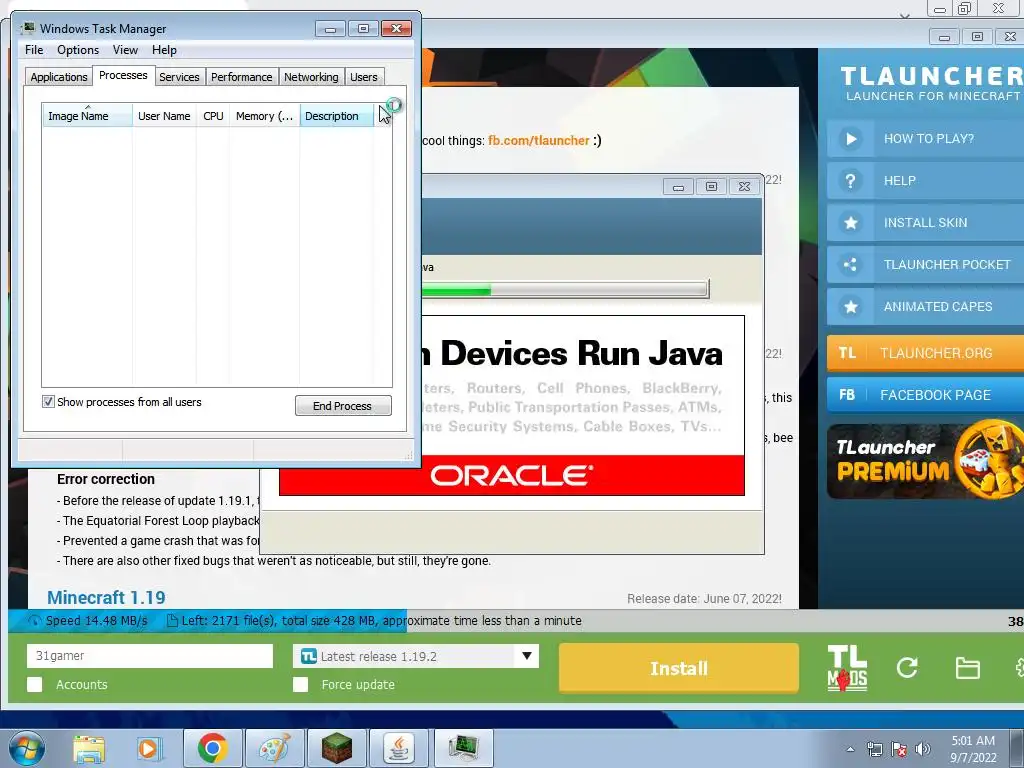Open the Options menu in Task Manager

click(x=78, y=50)
